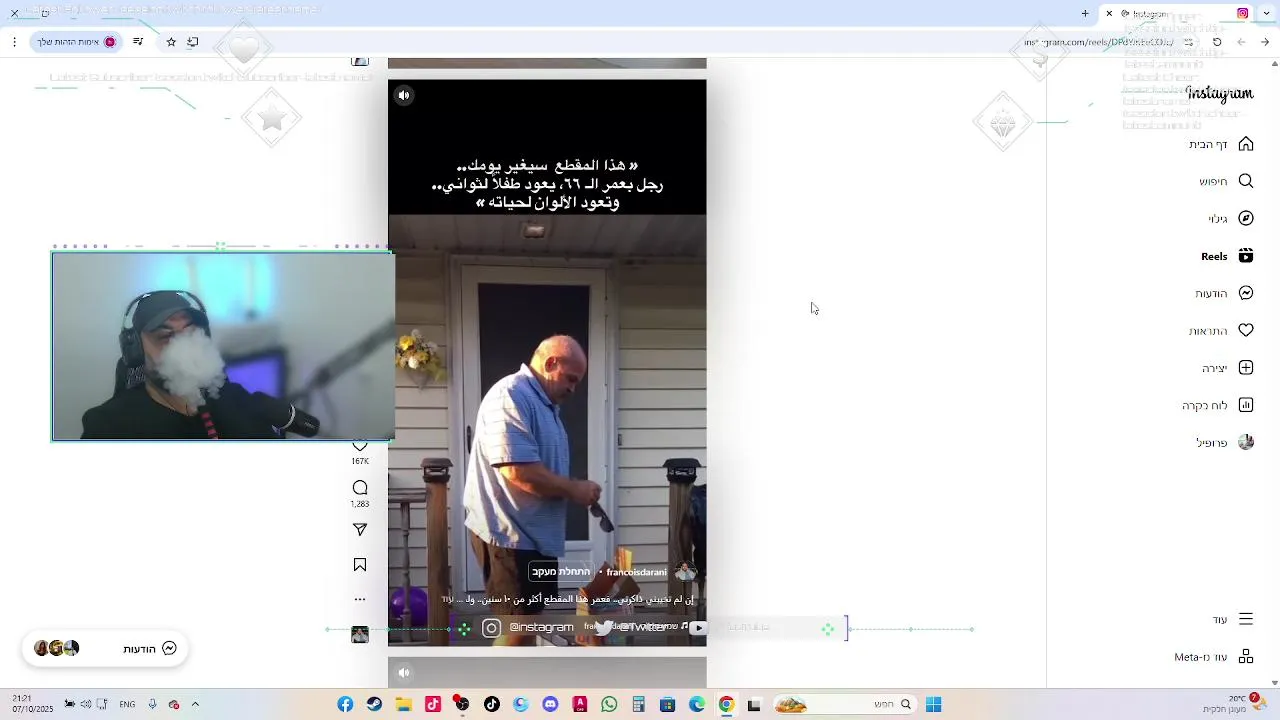
Task: Click the Instagram wordmark logo
Action: coord(1219,93)
